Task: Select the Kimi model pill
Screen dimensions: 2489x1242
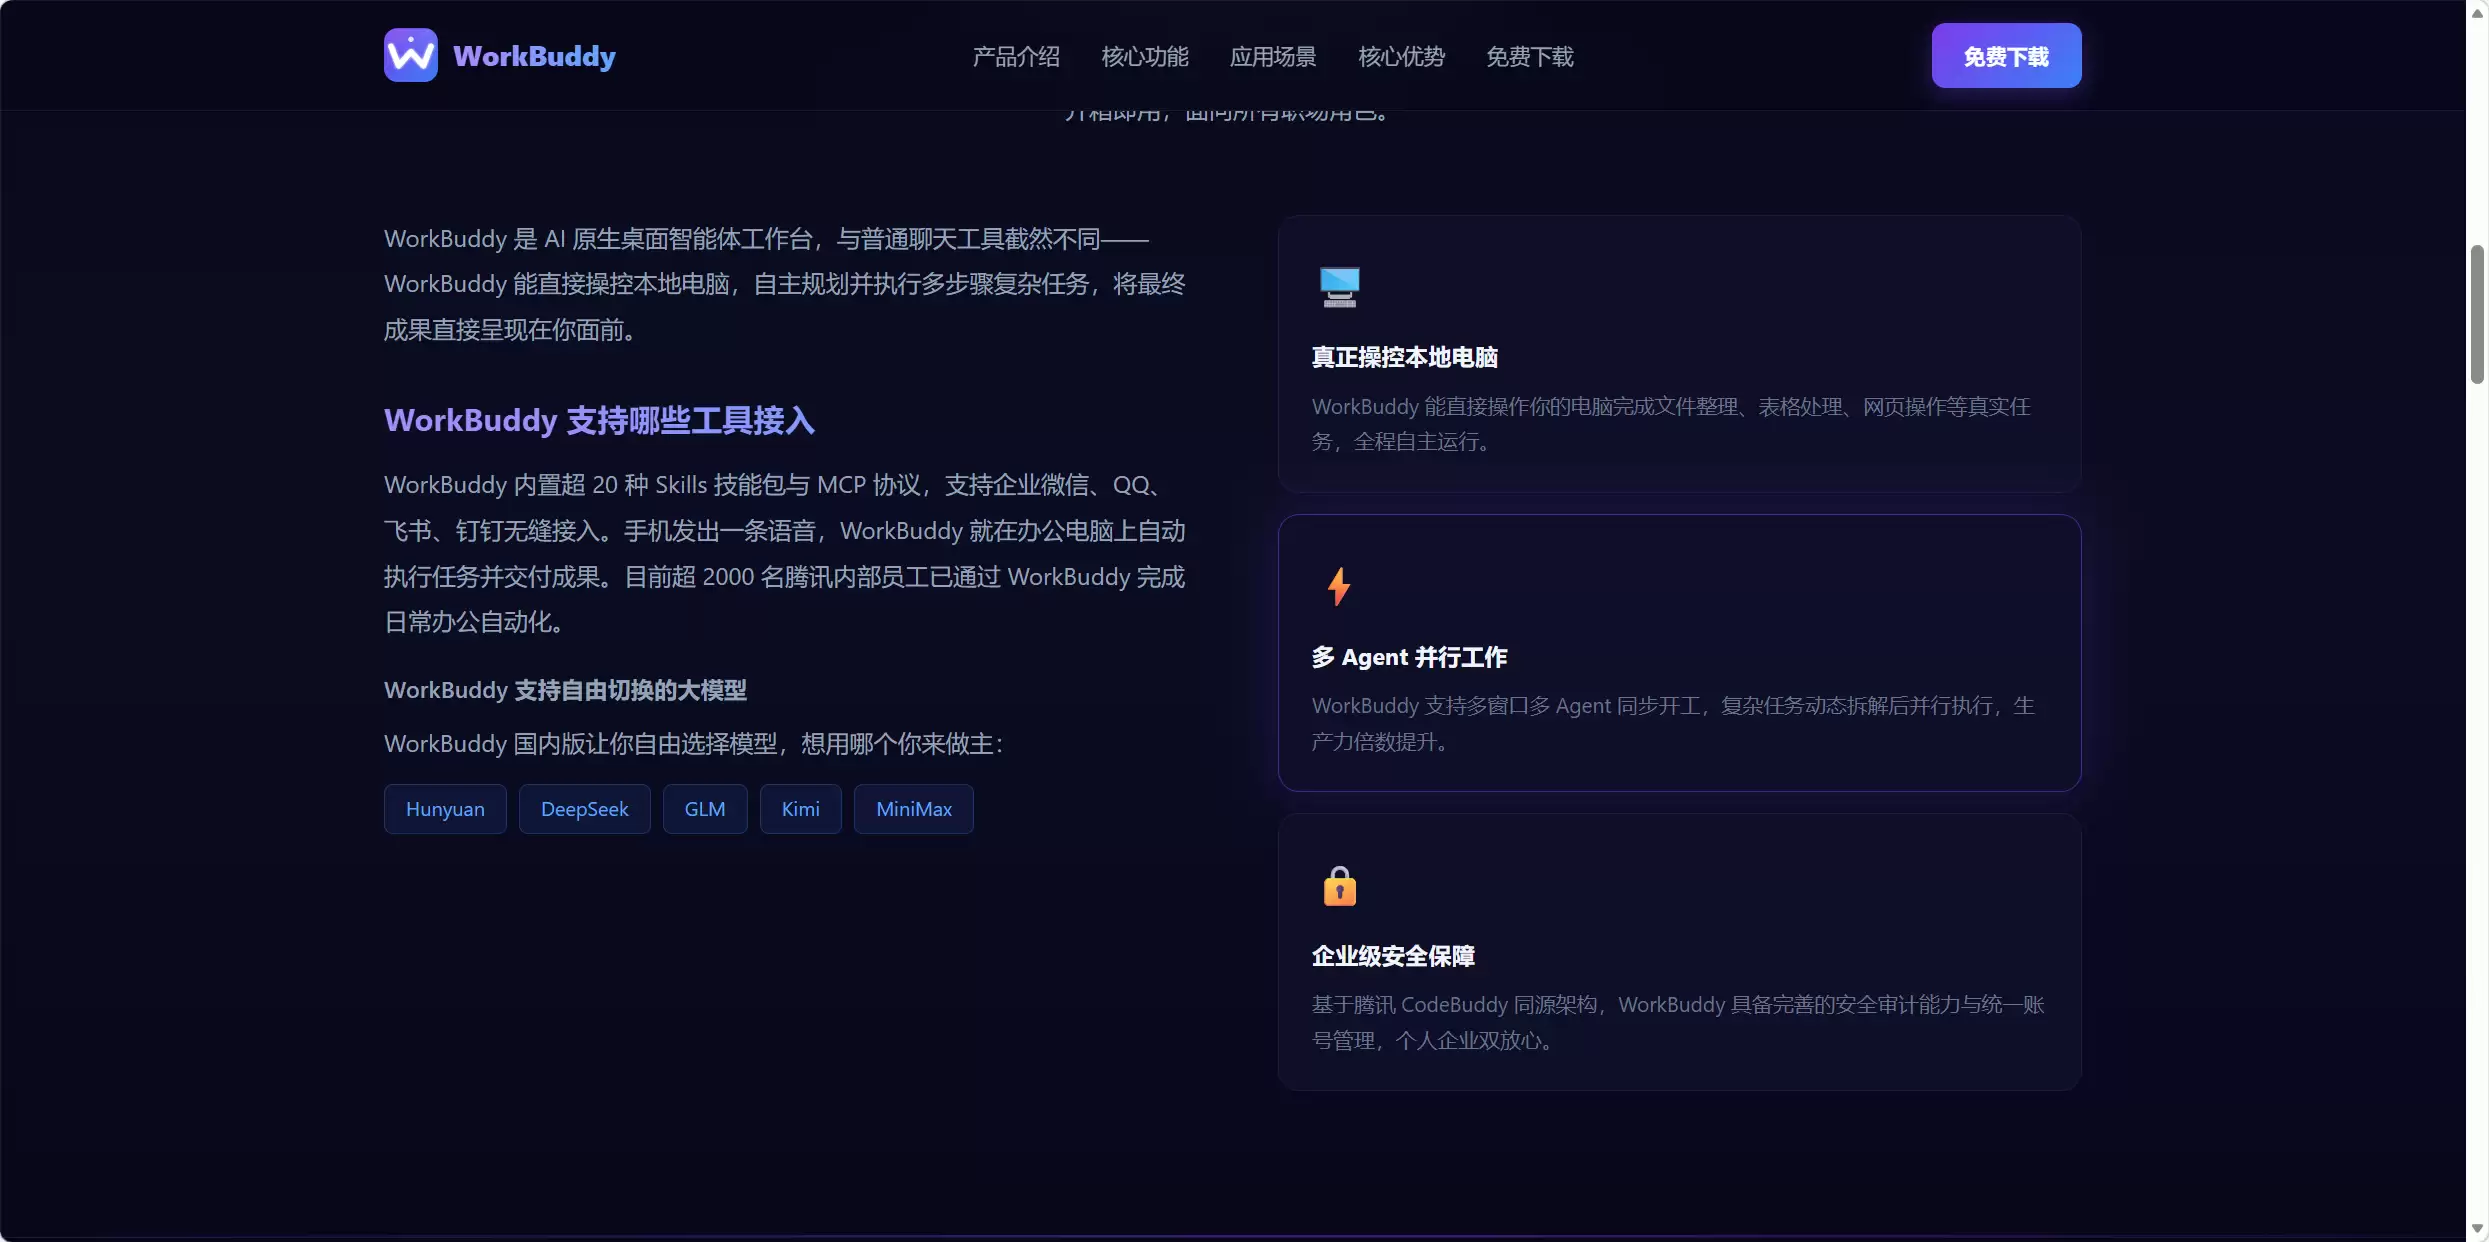Action: coord(799,808)
